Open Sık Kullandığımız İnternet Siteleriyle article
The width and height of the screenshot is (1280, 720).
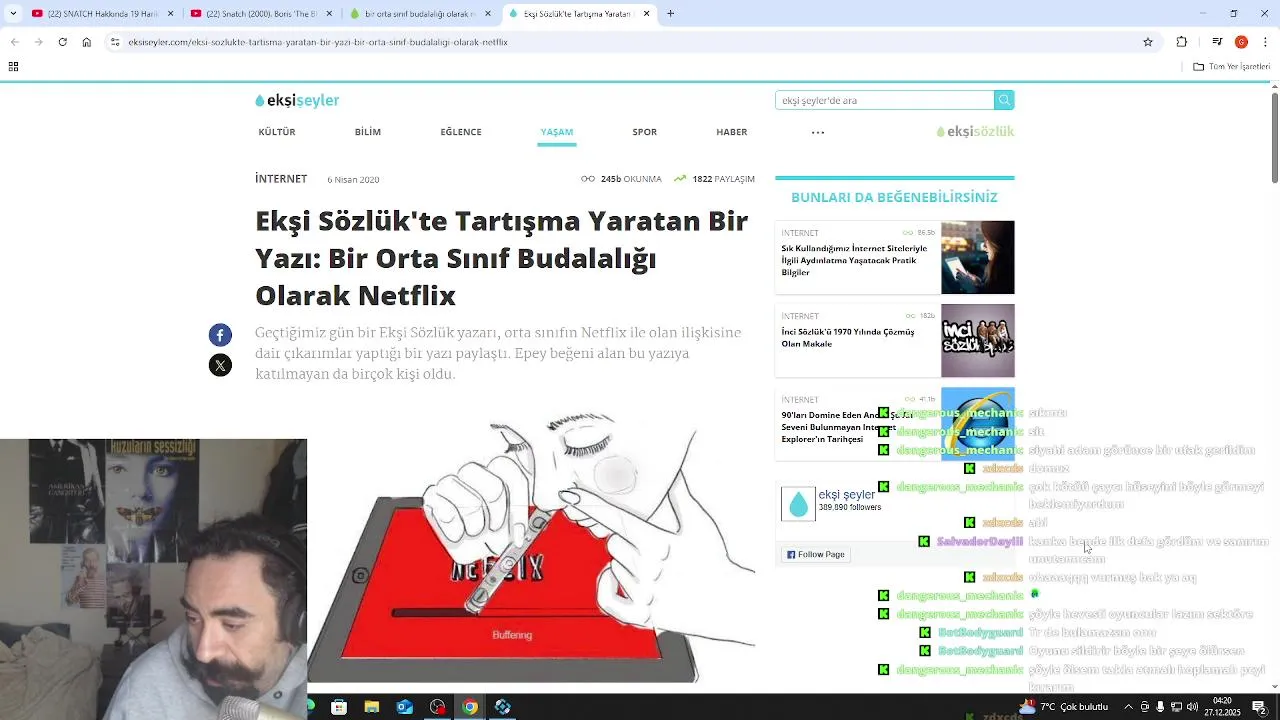coord(854,260)
